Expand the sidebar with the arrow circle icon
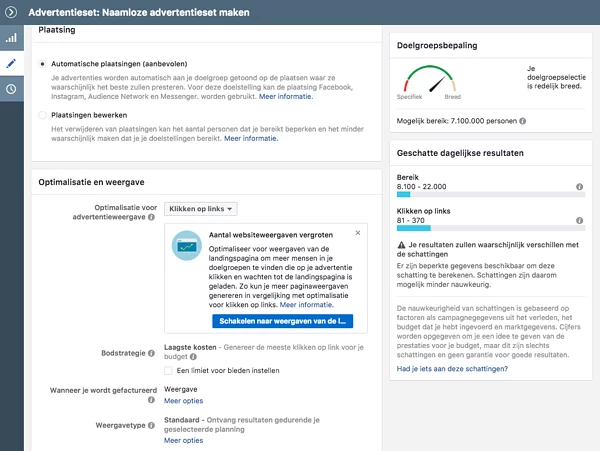 (11, 12)
